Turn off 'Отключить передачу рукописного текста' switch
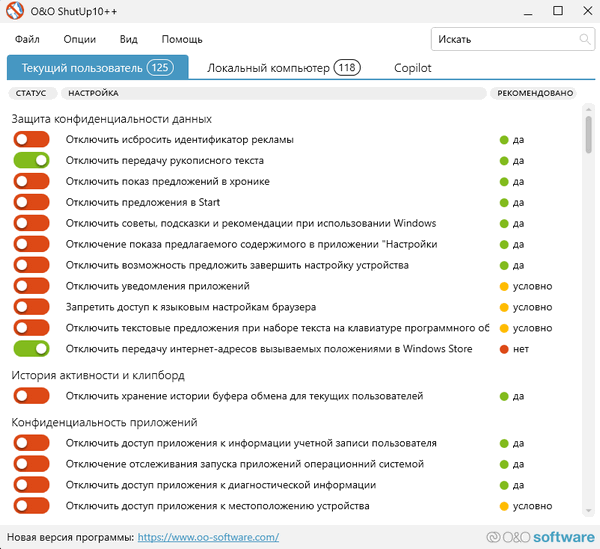The image size is (600, 549). pyautogui.click(x=31, y=160)
